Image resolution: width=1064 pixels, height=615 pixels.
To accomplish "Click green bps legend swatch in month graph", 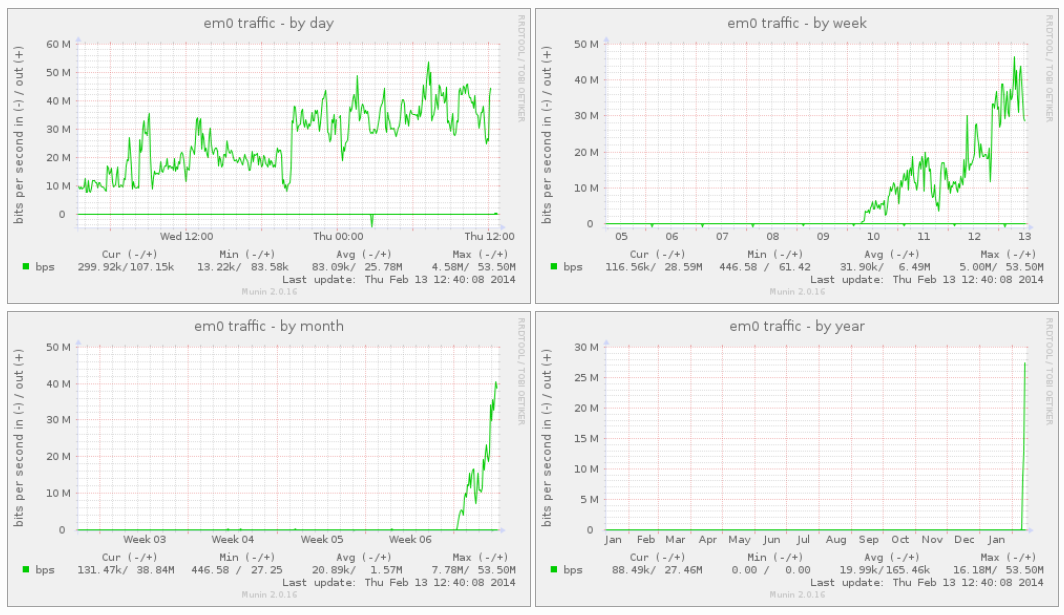I will [x=25, y=570].
